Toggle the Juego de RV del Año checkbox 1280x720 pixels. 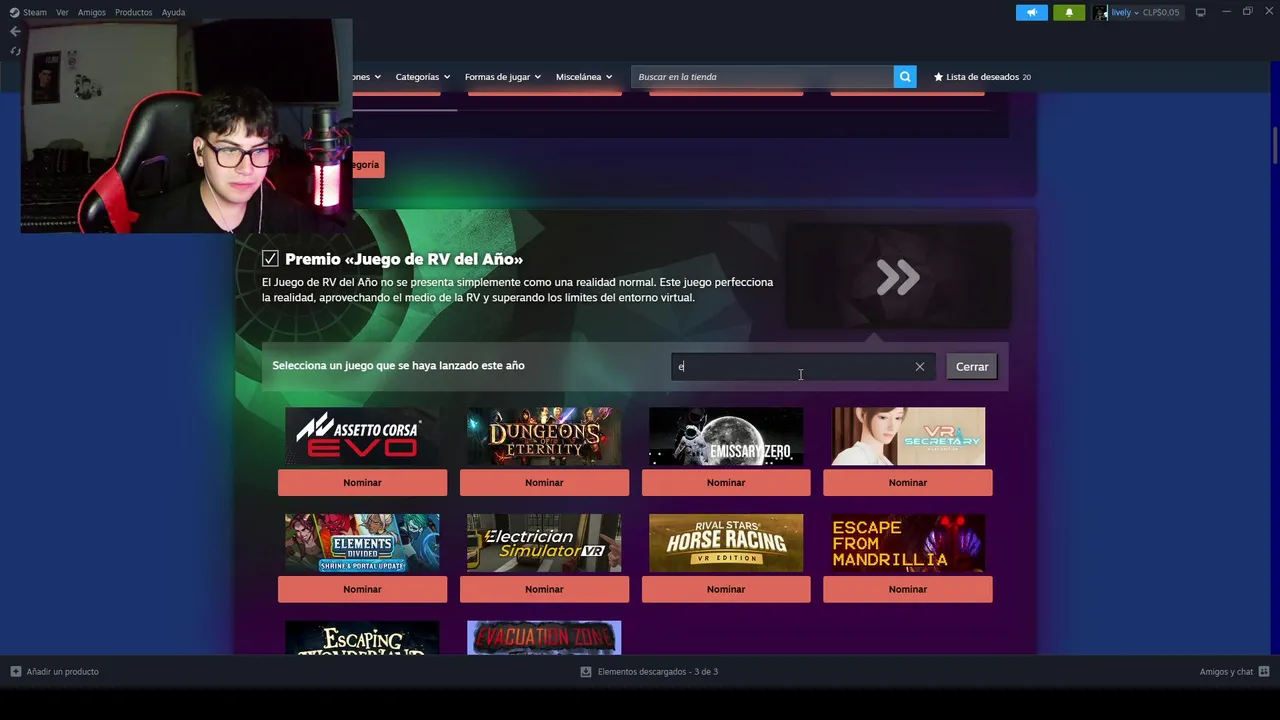pos(270,259)
